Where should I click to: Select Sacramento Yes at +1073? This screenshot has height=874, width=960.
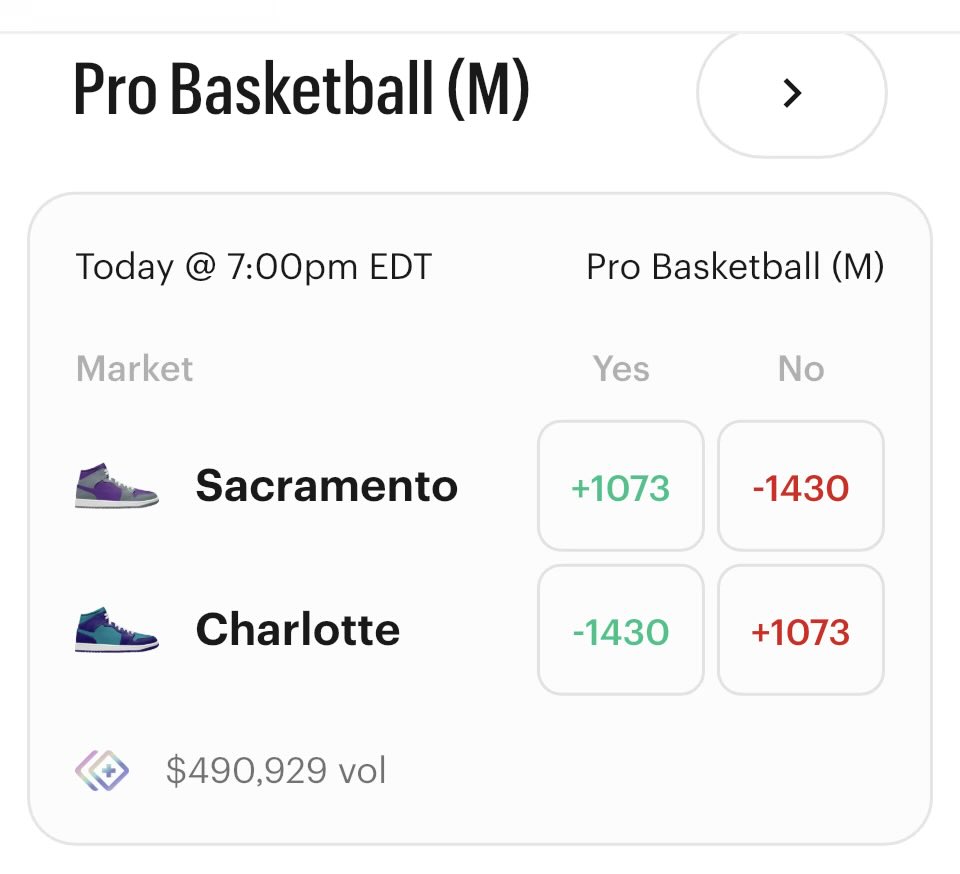620,487
